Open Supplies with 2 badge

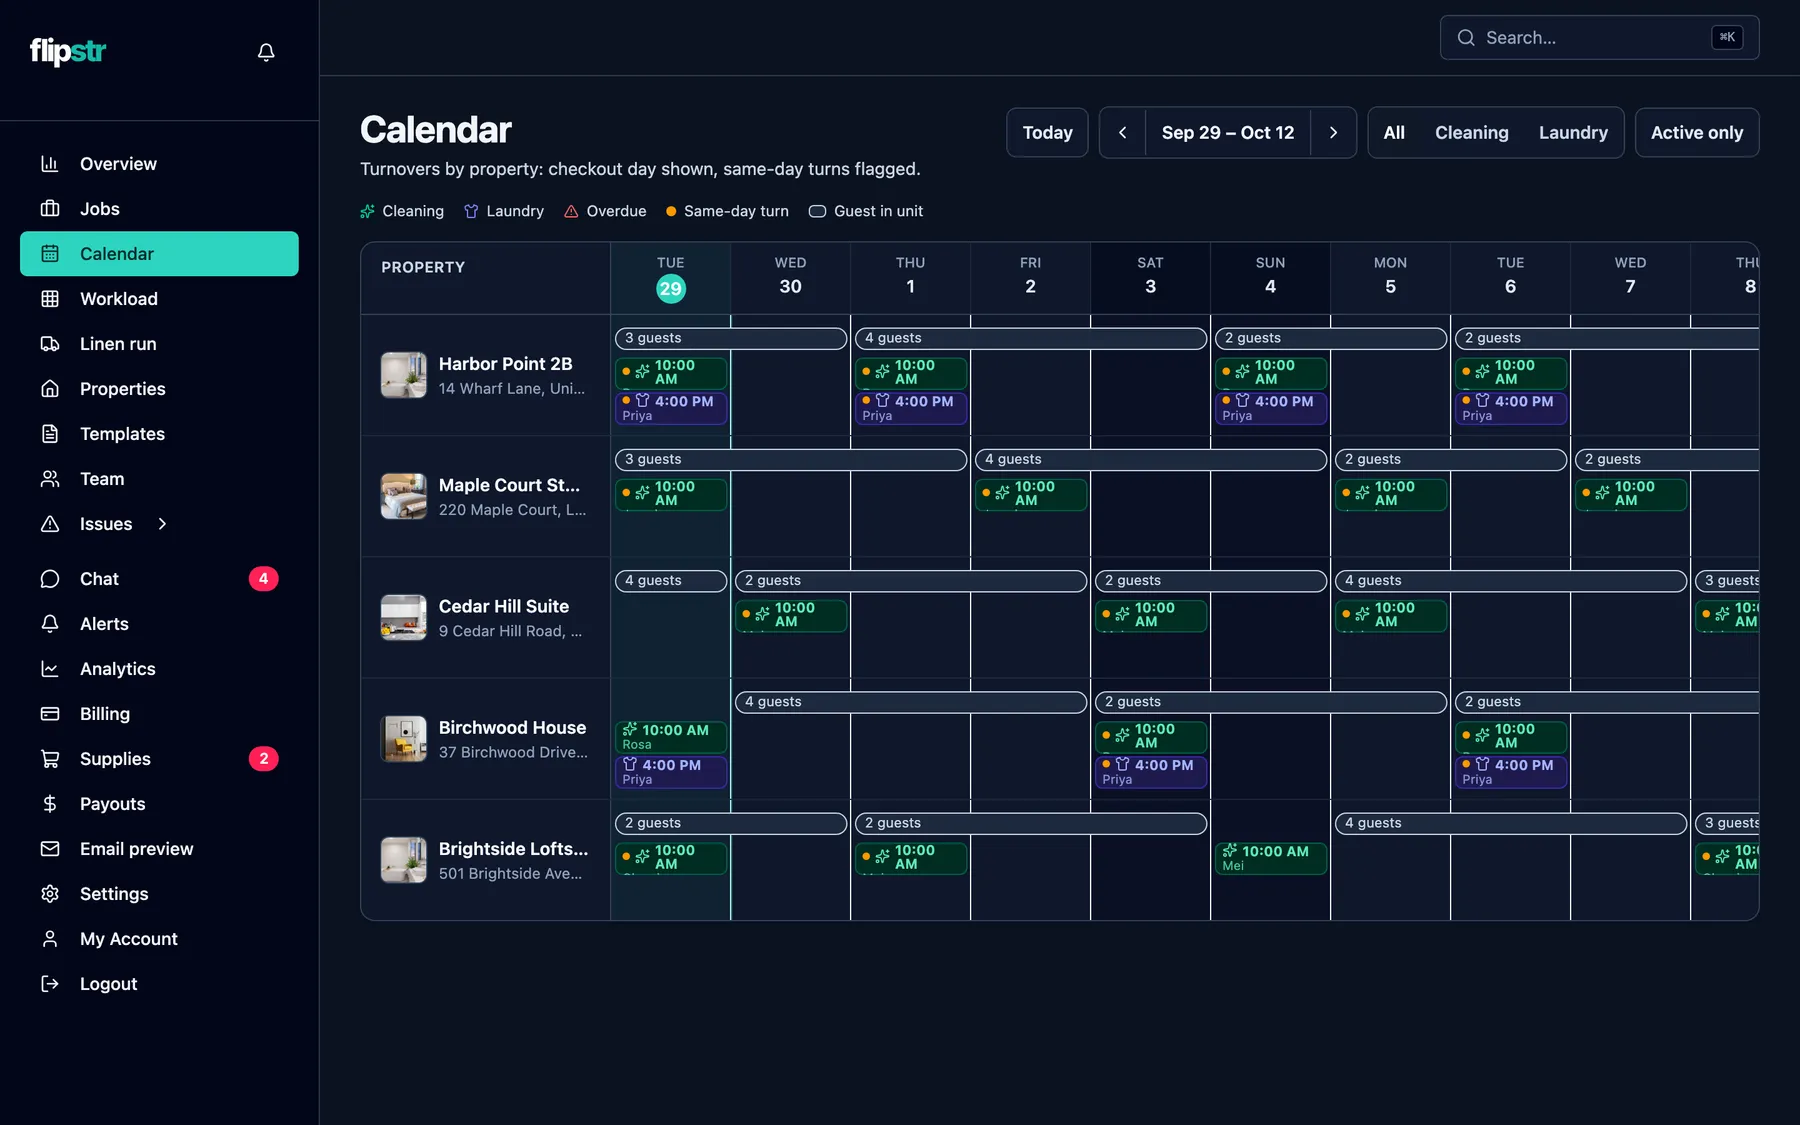(159, 759)
